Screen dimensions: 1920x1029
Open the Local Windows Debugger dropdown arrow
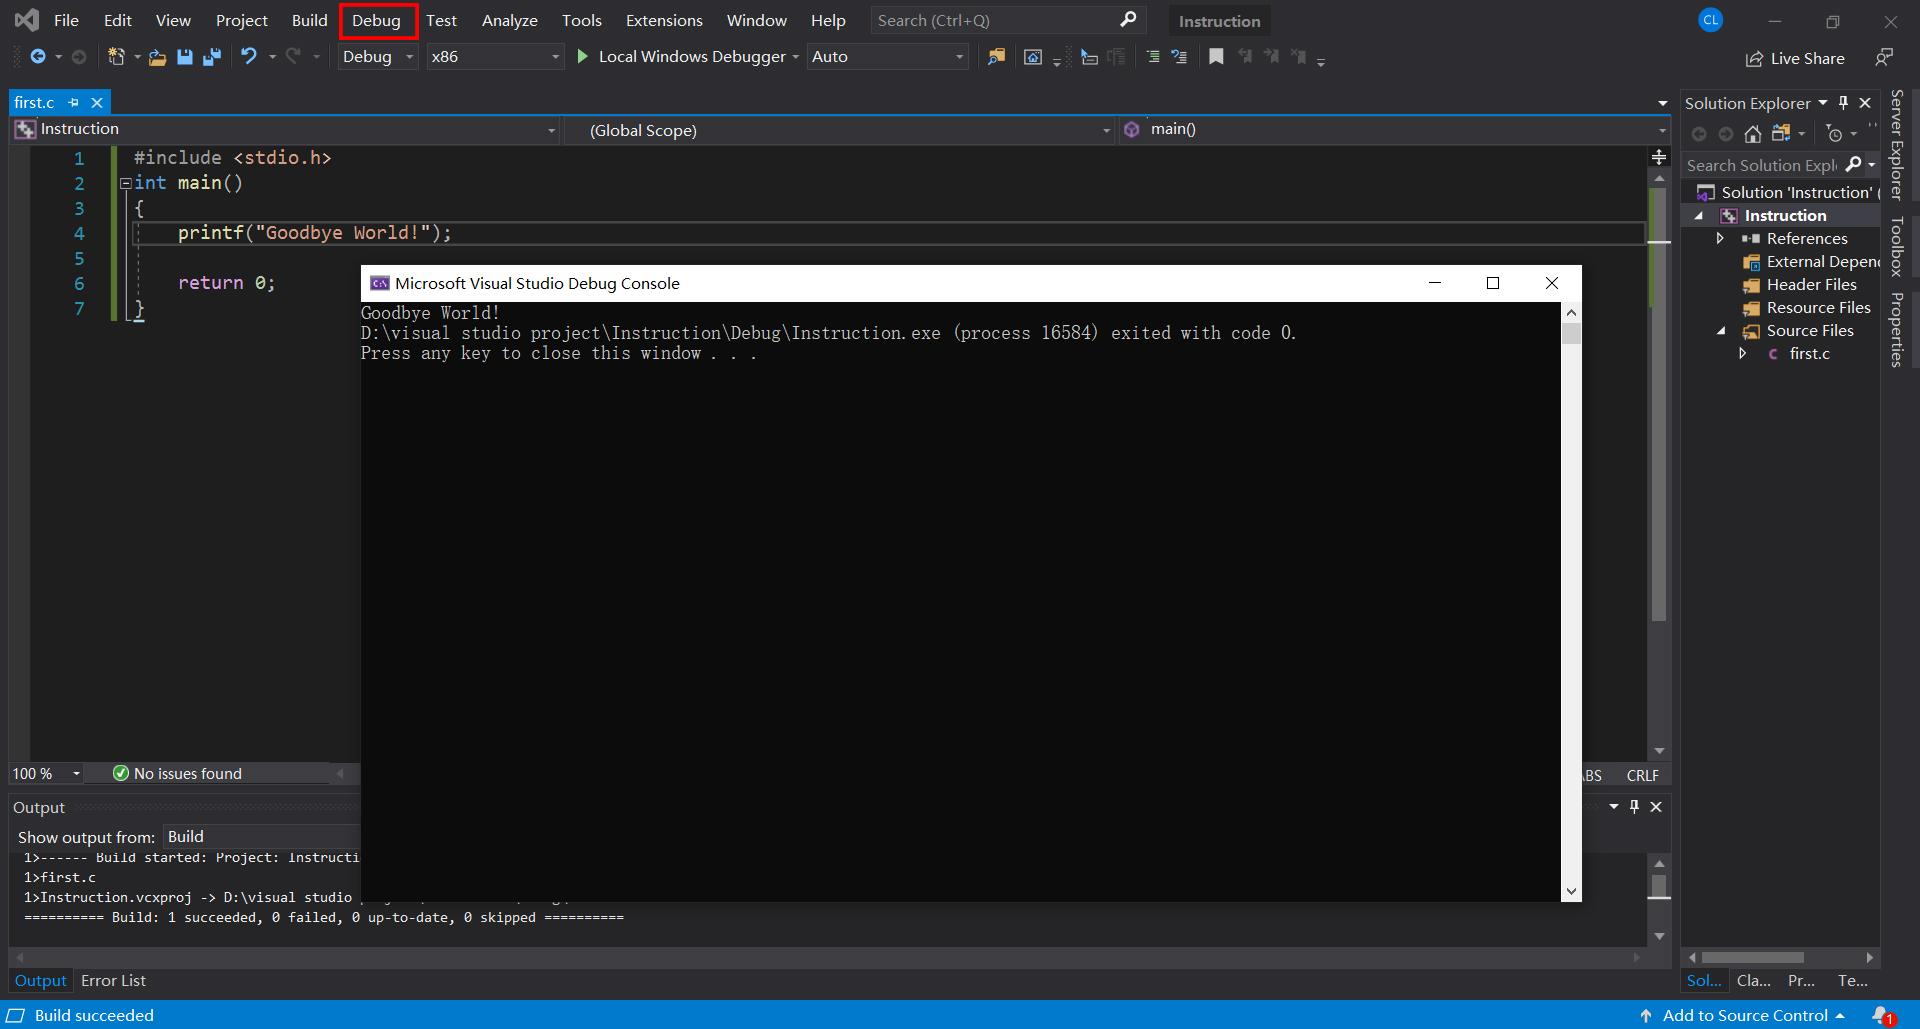point(796,57)
